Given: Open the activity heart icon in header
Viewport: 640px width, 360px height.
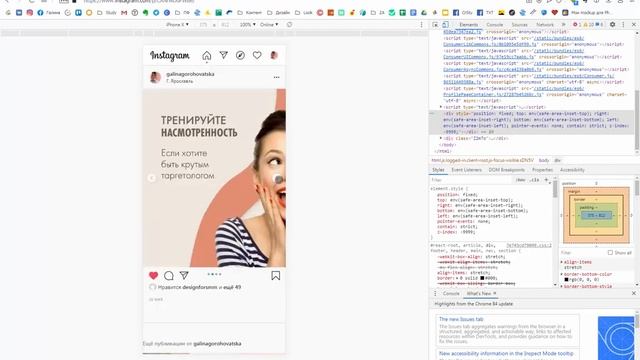Looking at the screenshot, I should click(257, 55).
